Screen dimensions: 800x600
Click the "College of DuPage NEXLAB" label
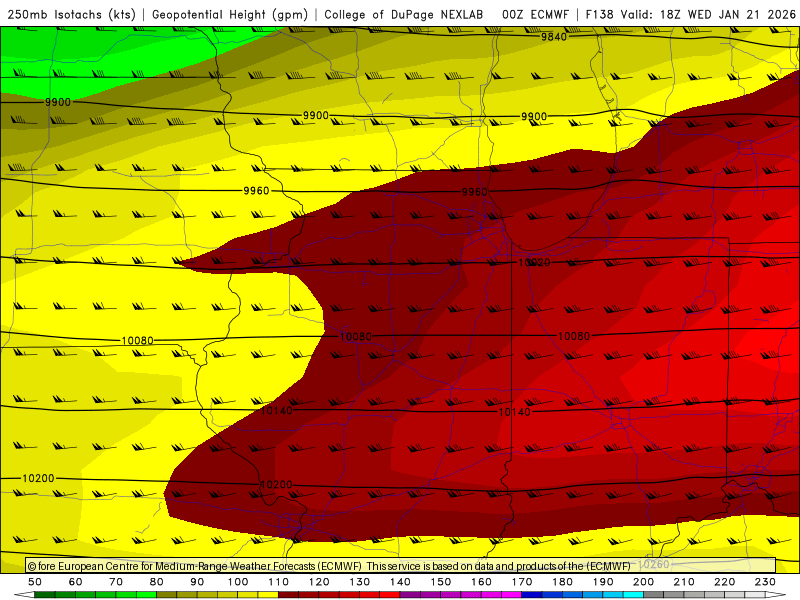pyautogui.click(x=404, y=14)
